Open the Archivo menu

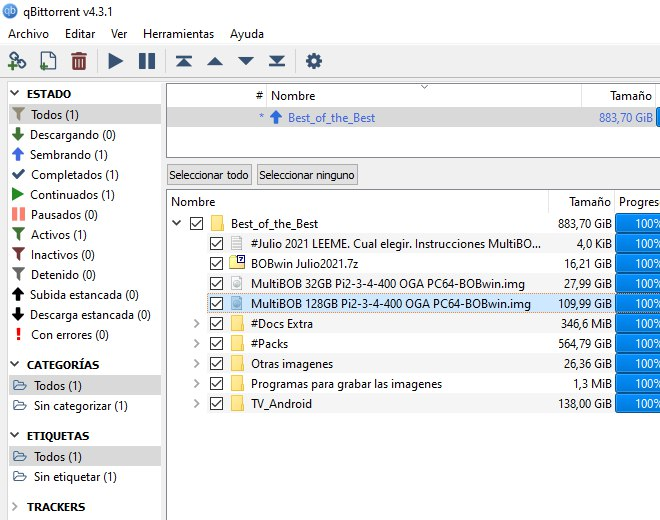click(28, 34)
